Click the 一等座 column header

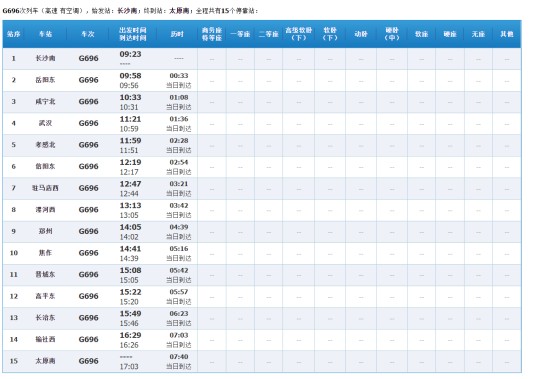click(x=240, y=34)
